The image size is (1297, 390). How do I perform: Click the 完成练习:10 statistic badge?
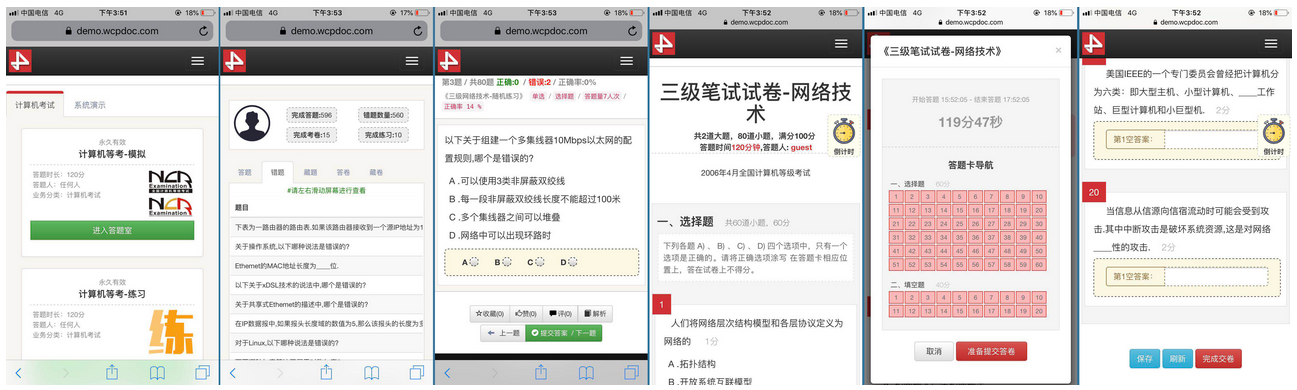(383, 135)
